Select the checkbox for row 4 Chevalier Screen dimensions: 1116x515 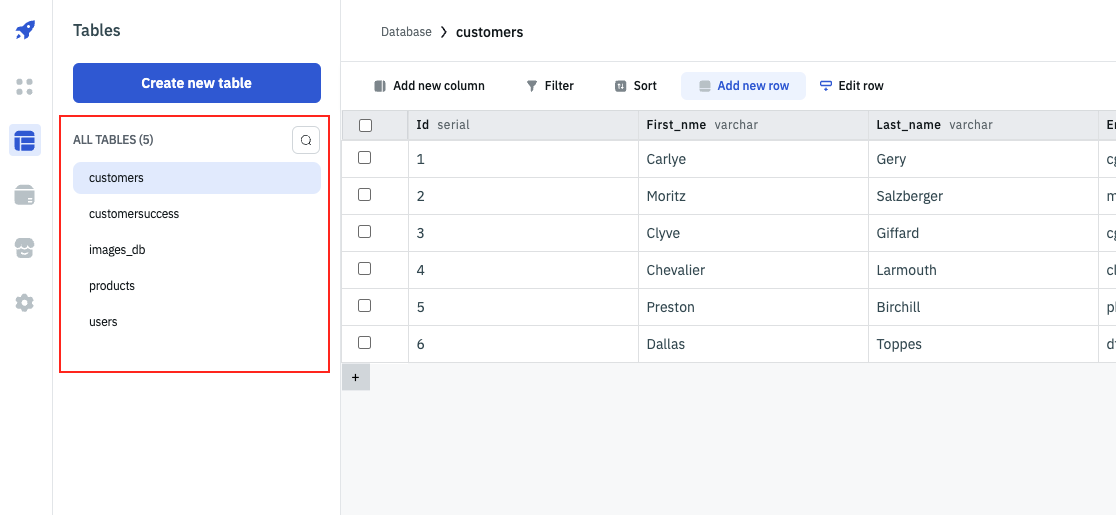[x=365, y=269]
